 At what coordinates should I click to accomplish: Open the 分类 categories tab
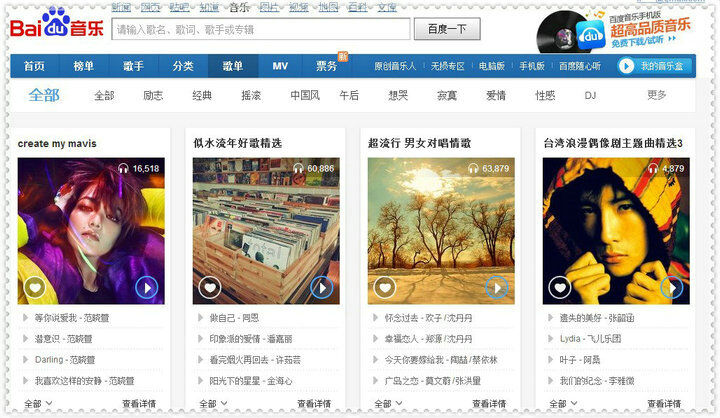point(183,66)
